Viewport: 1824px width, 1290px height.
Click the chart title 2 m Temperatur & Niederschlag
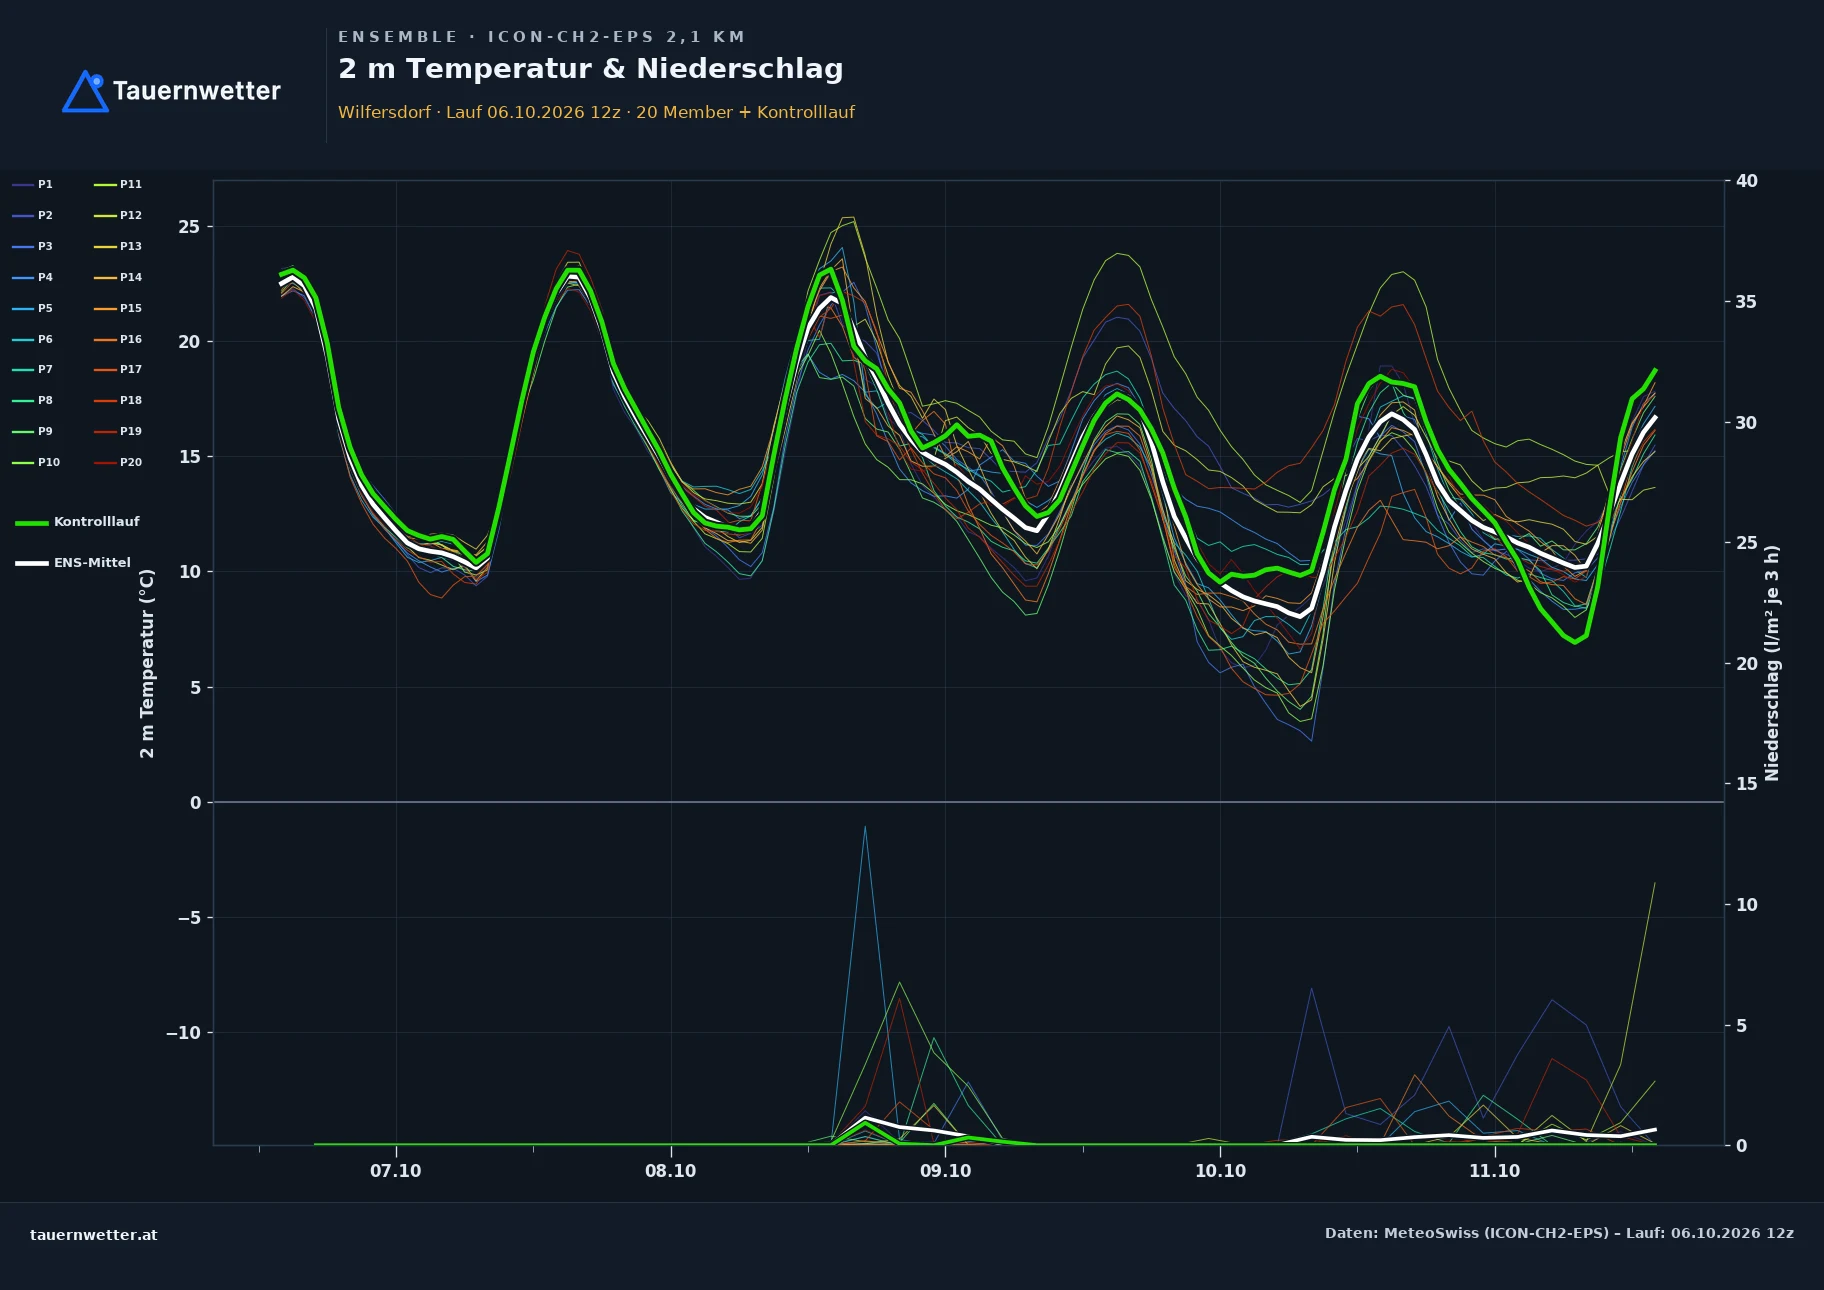[x=591, y=69]
